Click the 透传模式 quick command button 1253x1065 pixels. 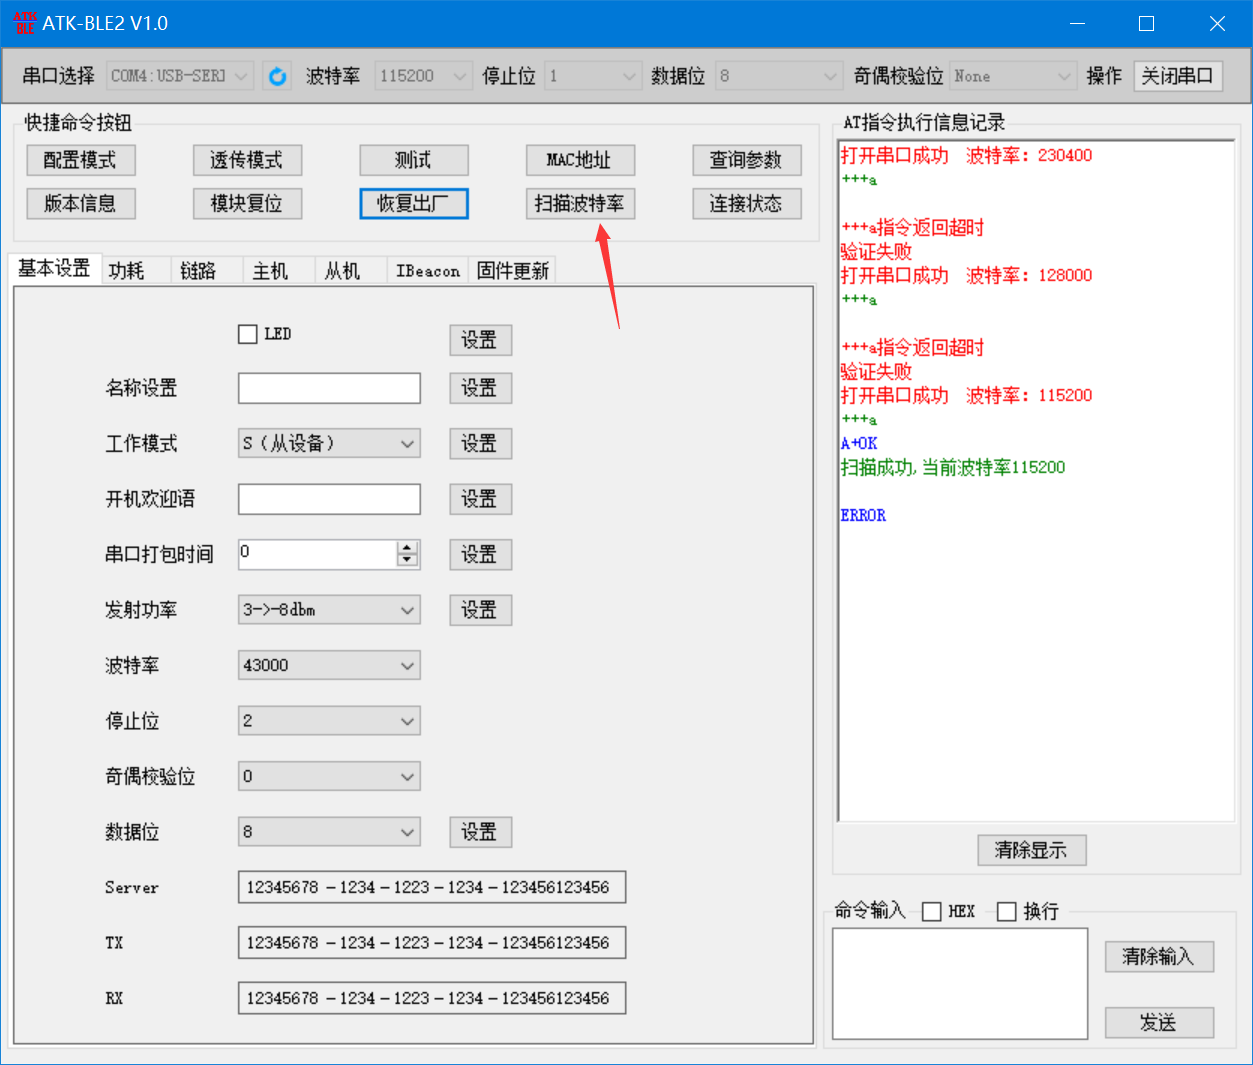point(247,160)
